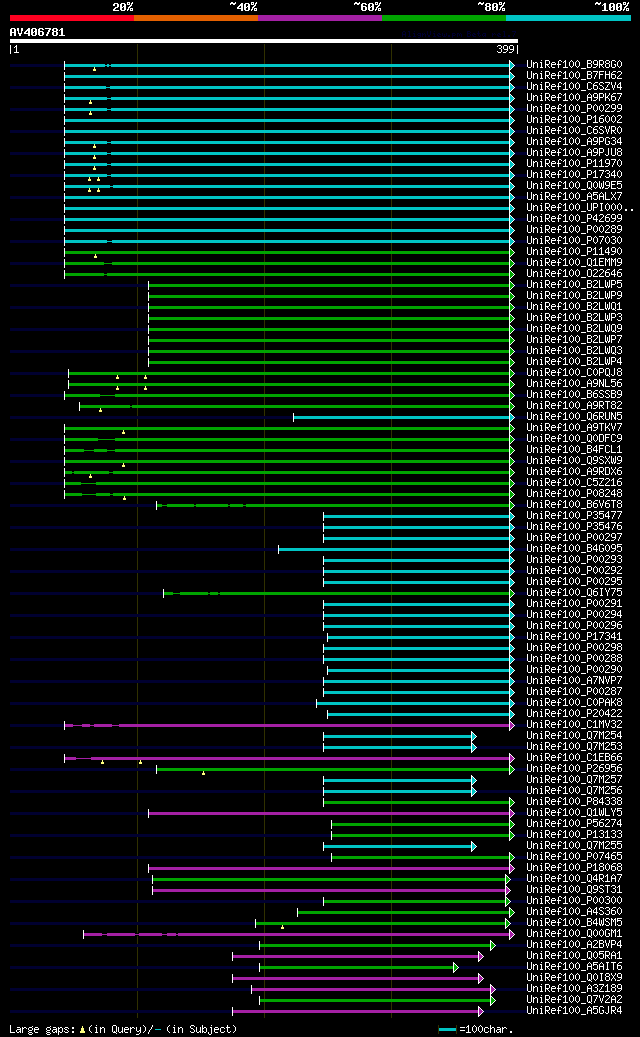Open the UniRef100_P11970 entry

574,163
